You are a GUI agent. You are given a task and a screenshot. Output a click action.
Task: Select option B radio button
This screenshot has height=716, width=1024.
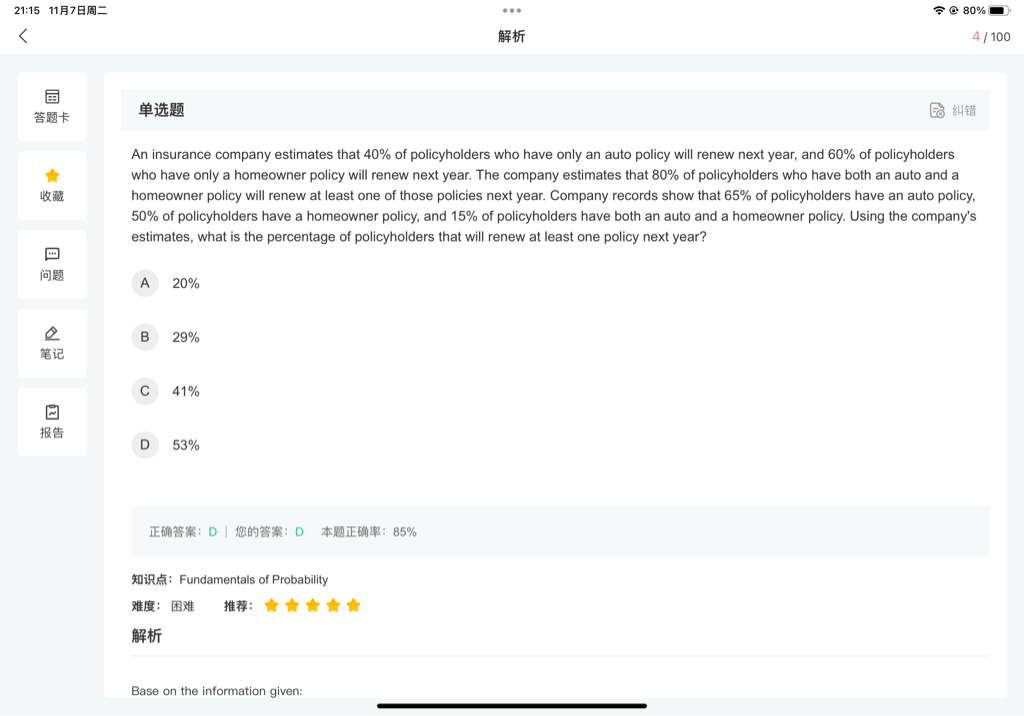[145, 337]
